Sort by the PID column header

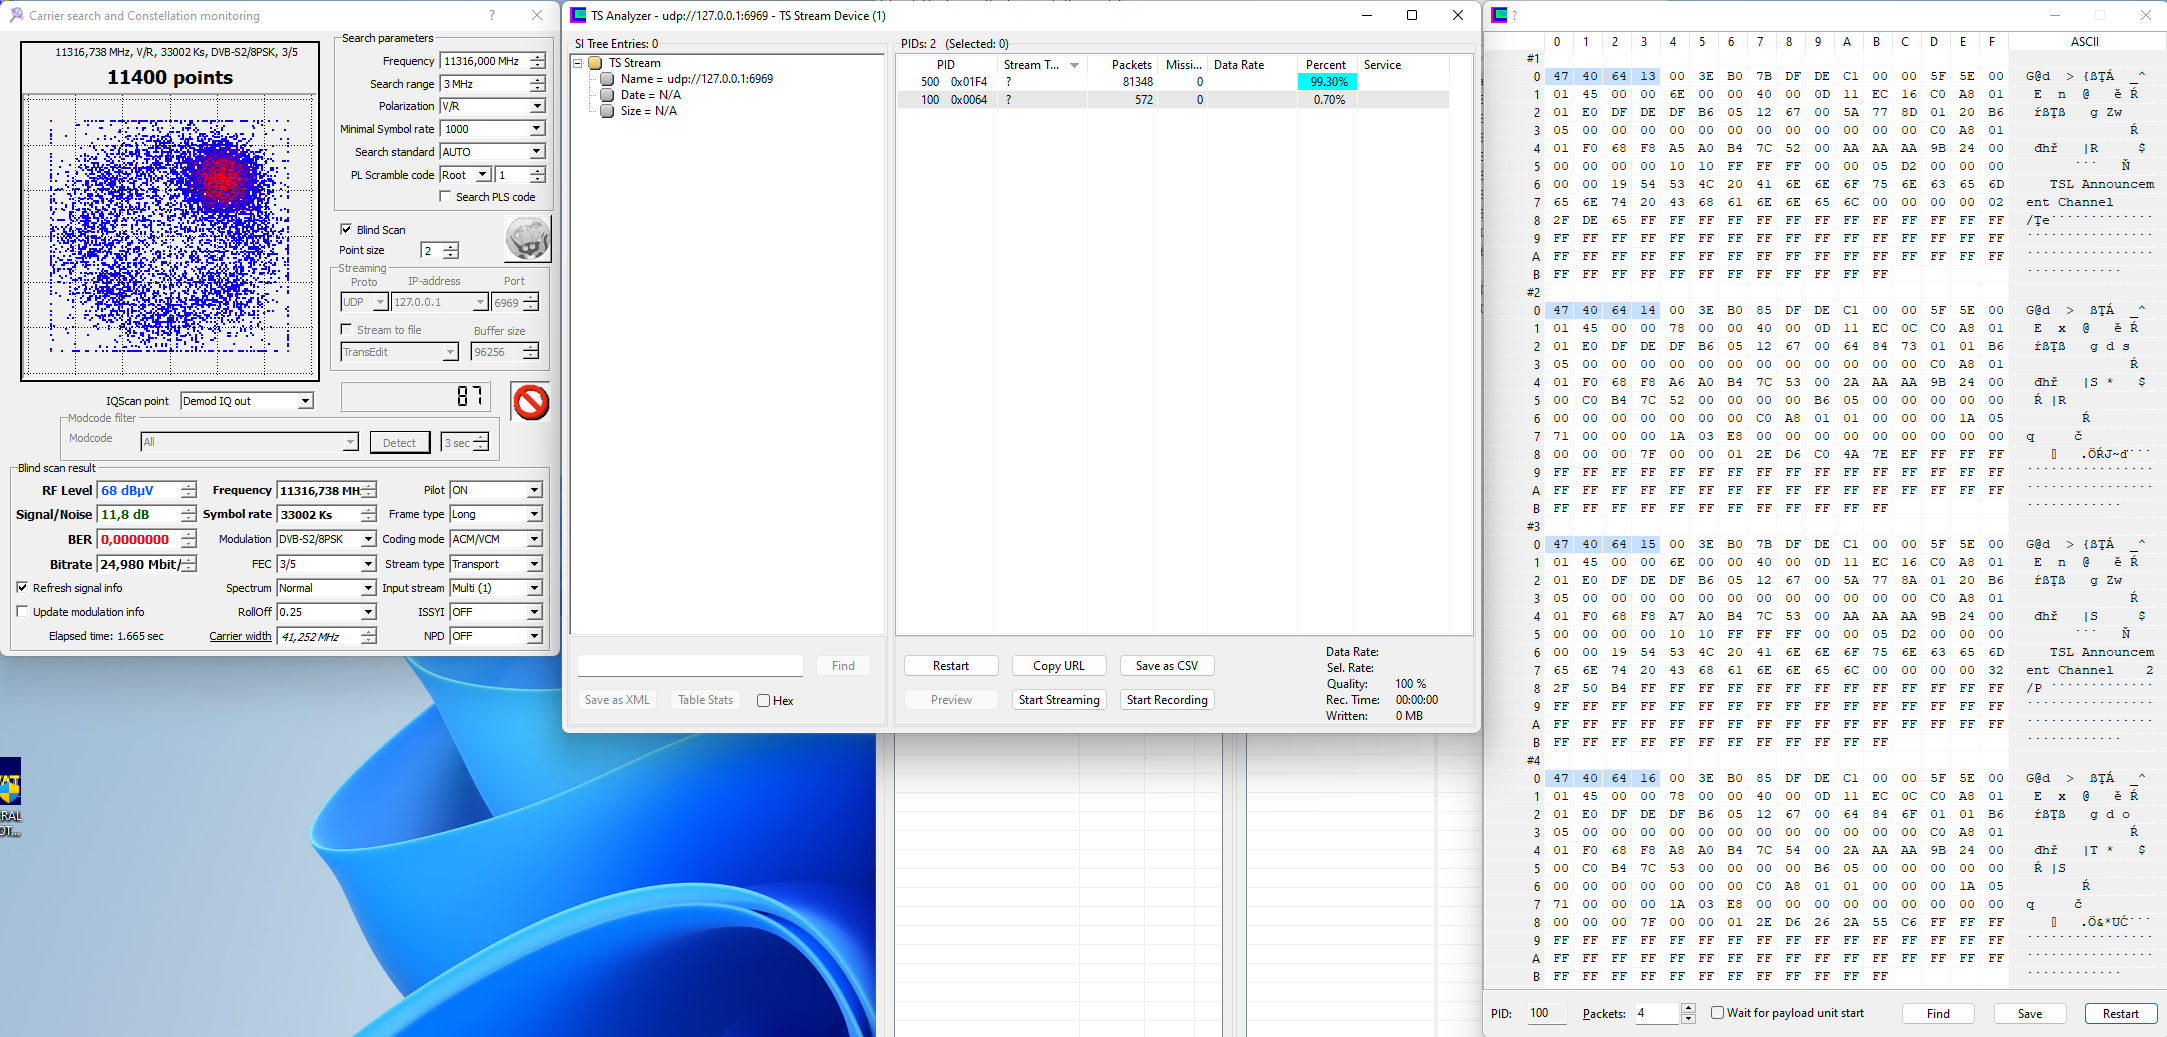pyautogui.click(x=946, y=65)
